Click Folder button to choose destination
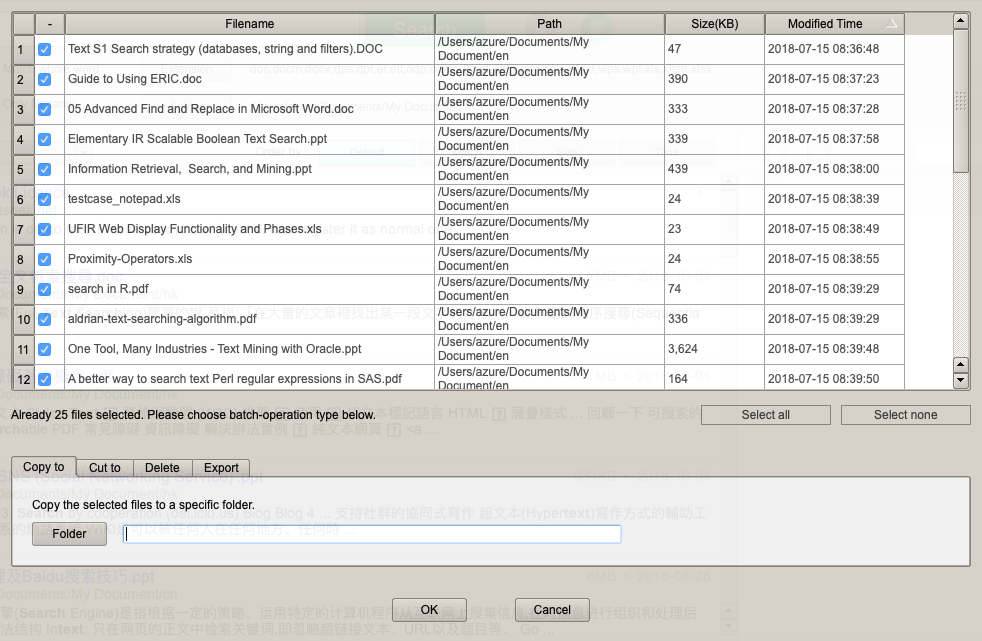 (x=70, y=534)
